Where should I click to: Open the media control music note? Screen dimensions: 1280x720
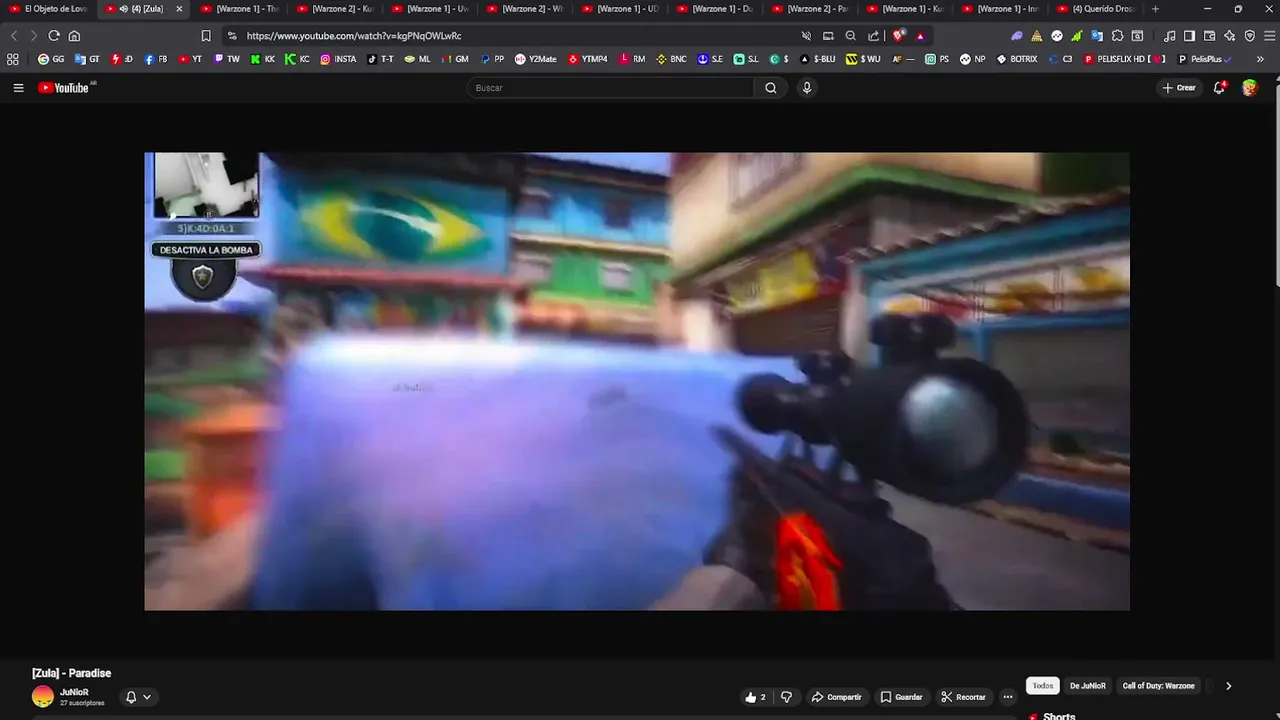pos(1169,35)
